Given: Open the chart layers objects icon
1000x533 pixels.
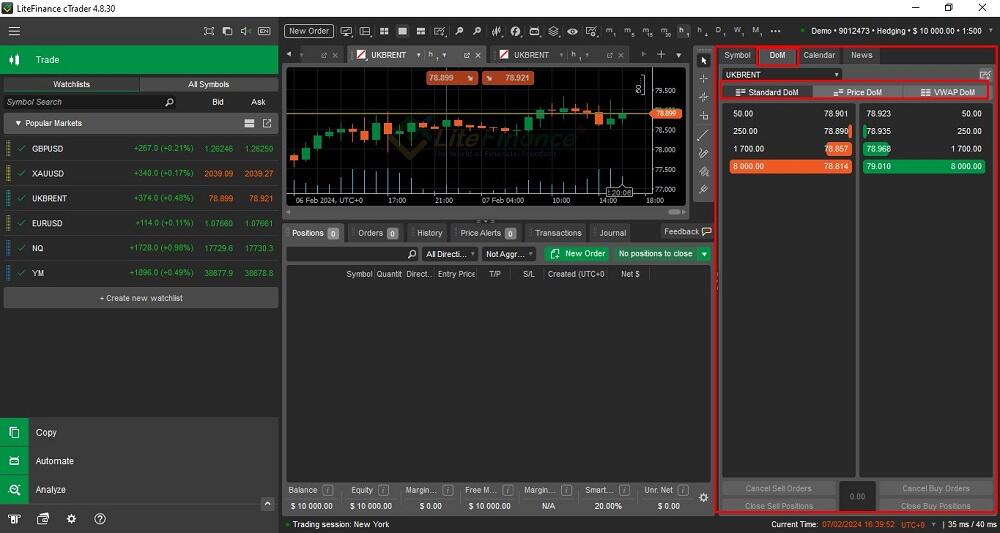Looking at the screenshot, I should pyautogui.click(x=553, y=31).
